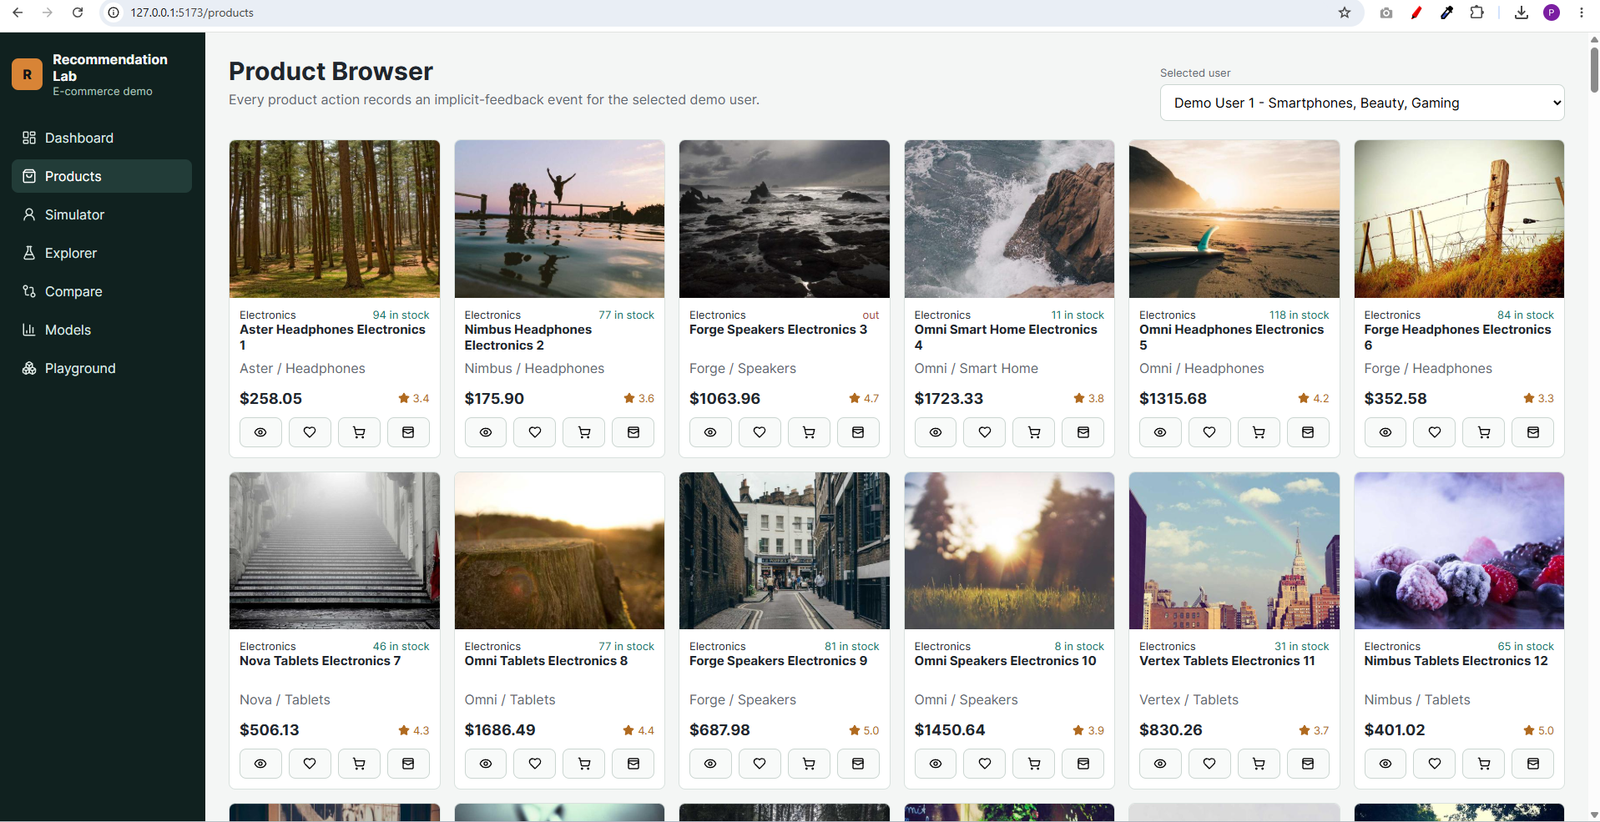
Task: Click heart icon on Vertex Tablets Electronics 11
Action: [x=1210, y=763]
